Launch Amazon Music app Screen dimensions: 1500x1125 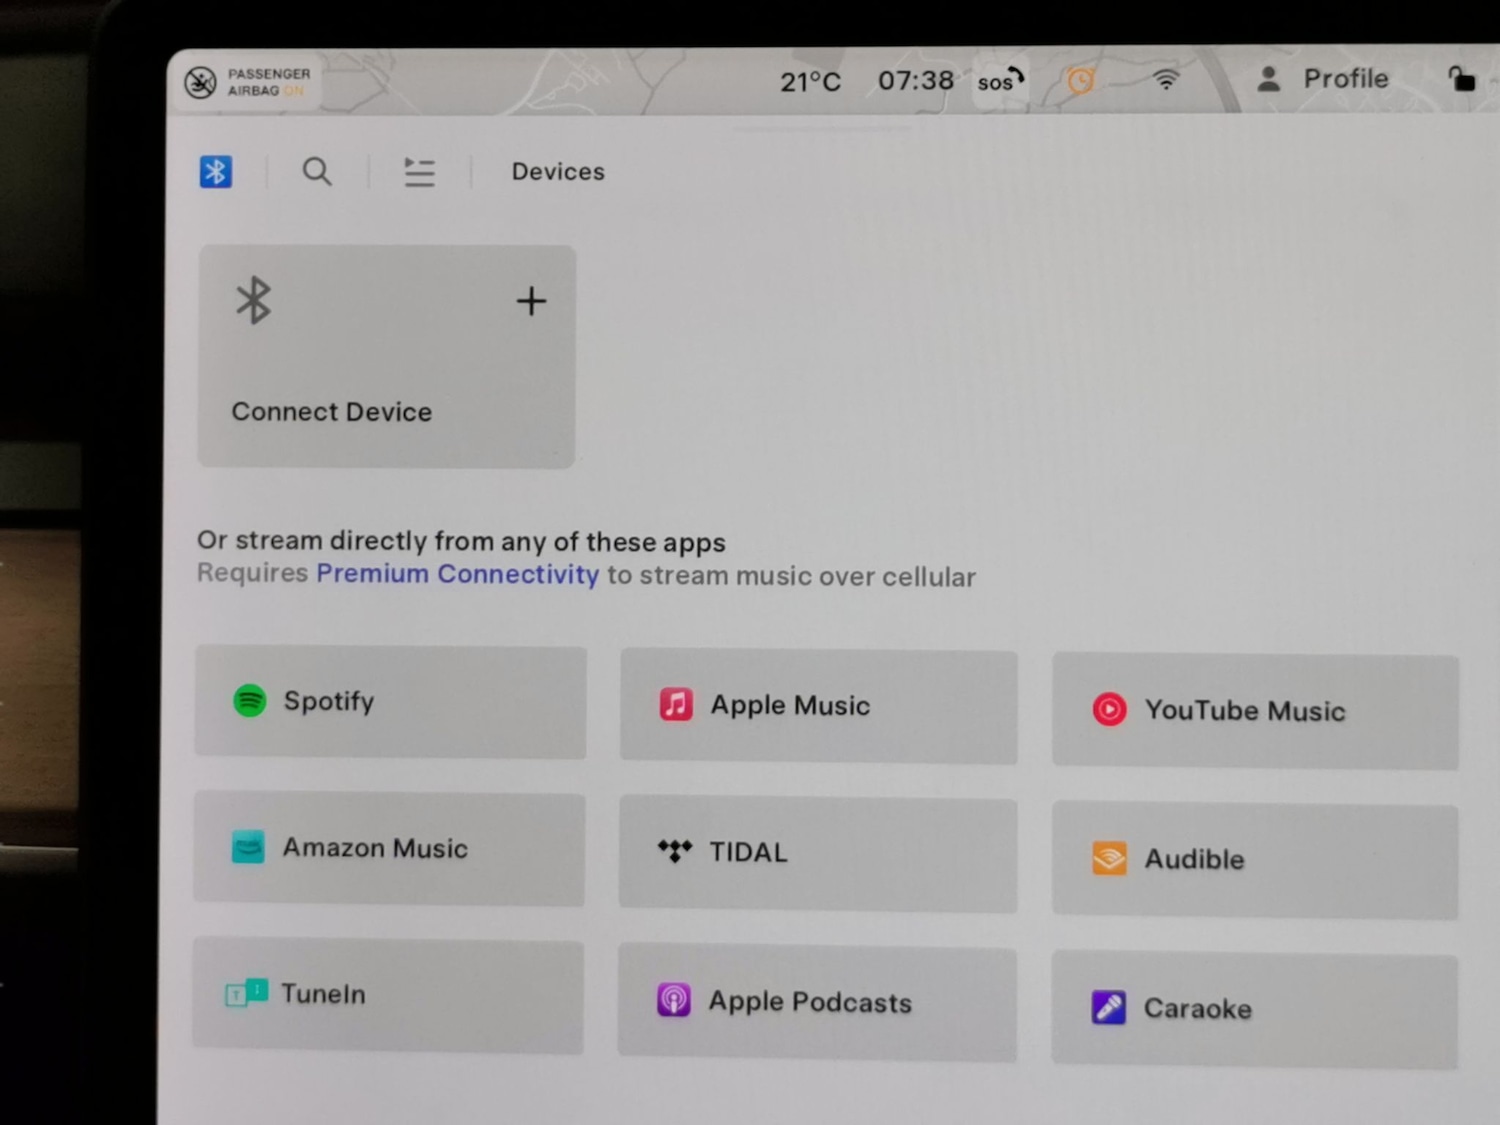(389, 849)
